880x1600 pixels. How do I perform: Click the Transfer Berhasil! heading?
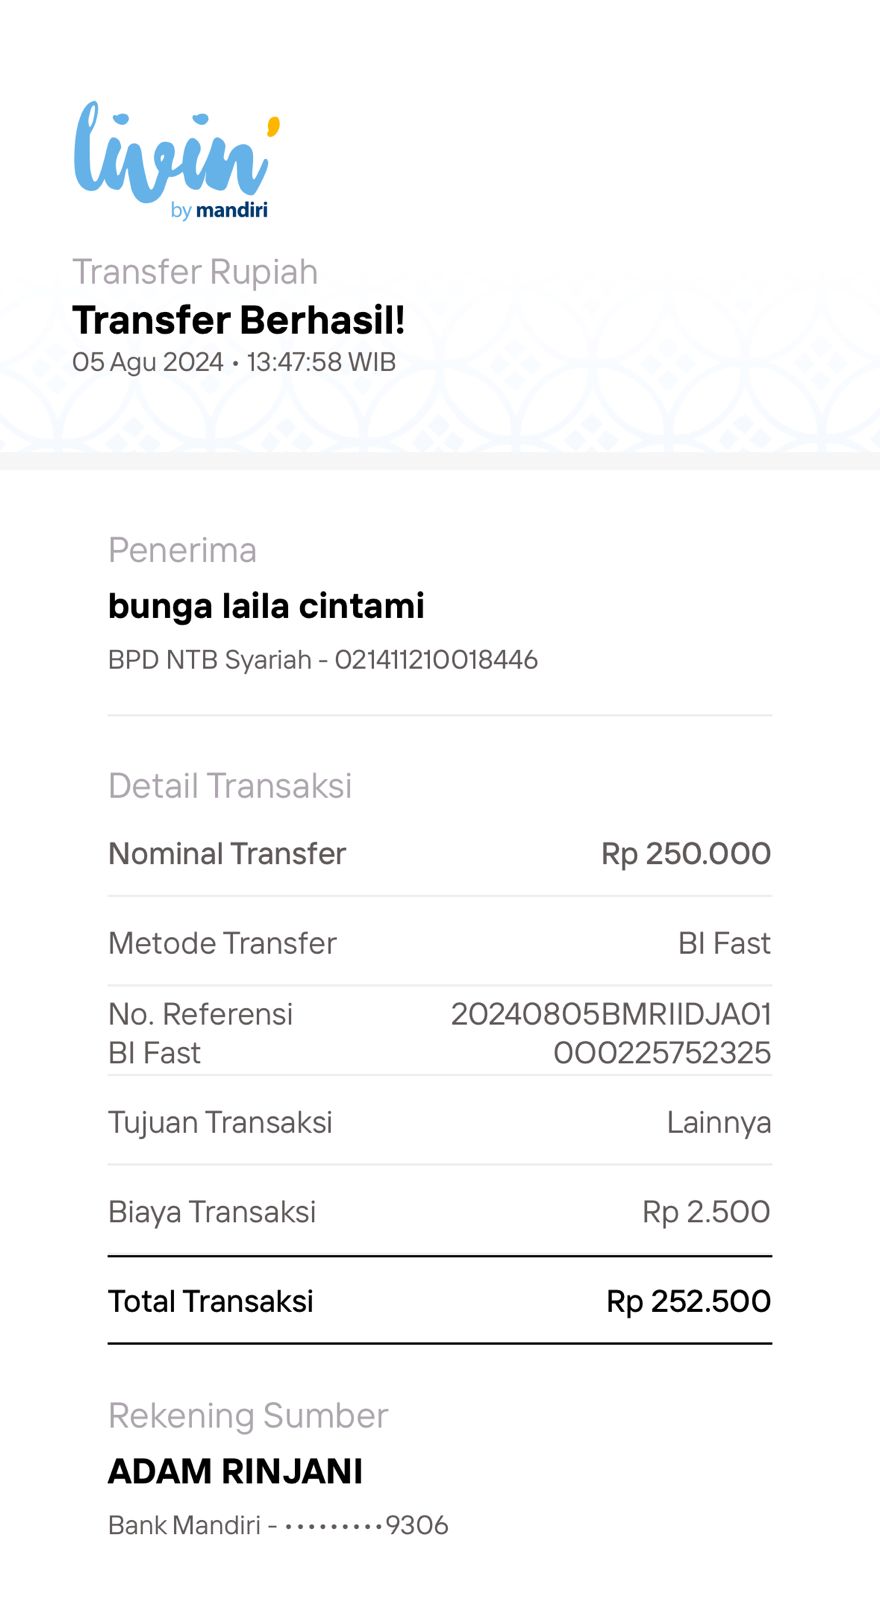point(238,320)
